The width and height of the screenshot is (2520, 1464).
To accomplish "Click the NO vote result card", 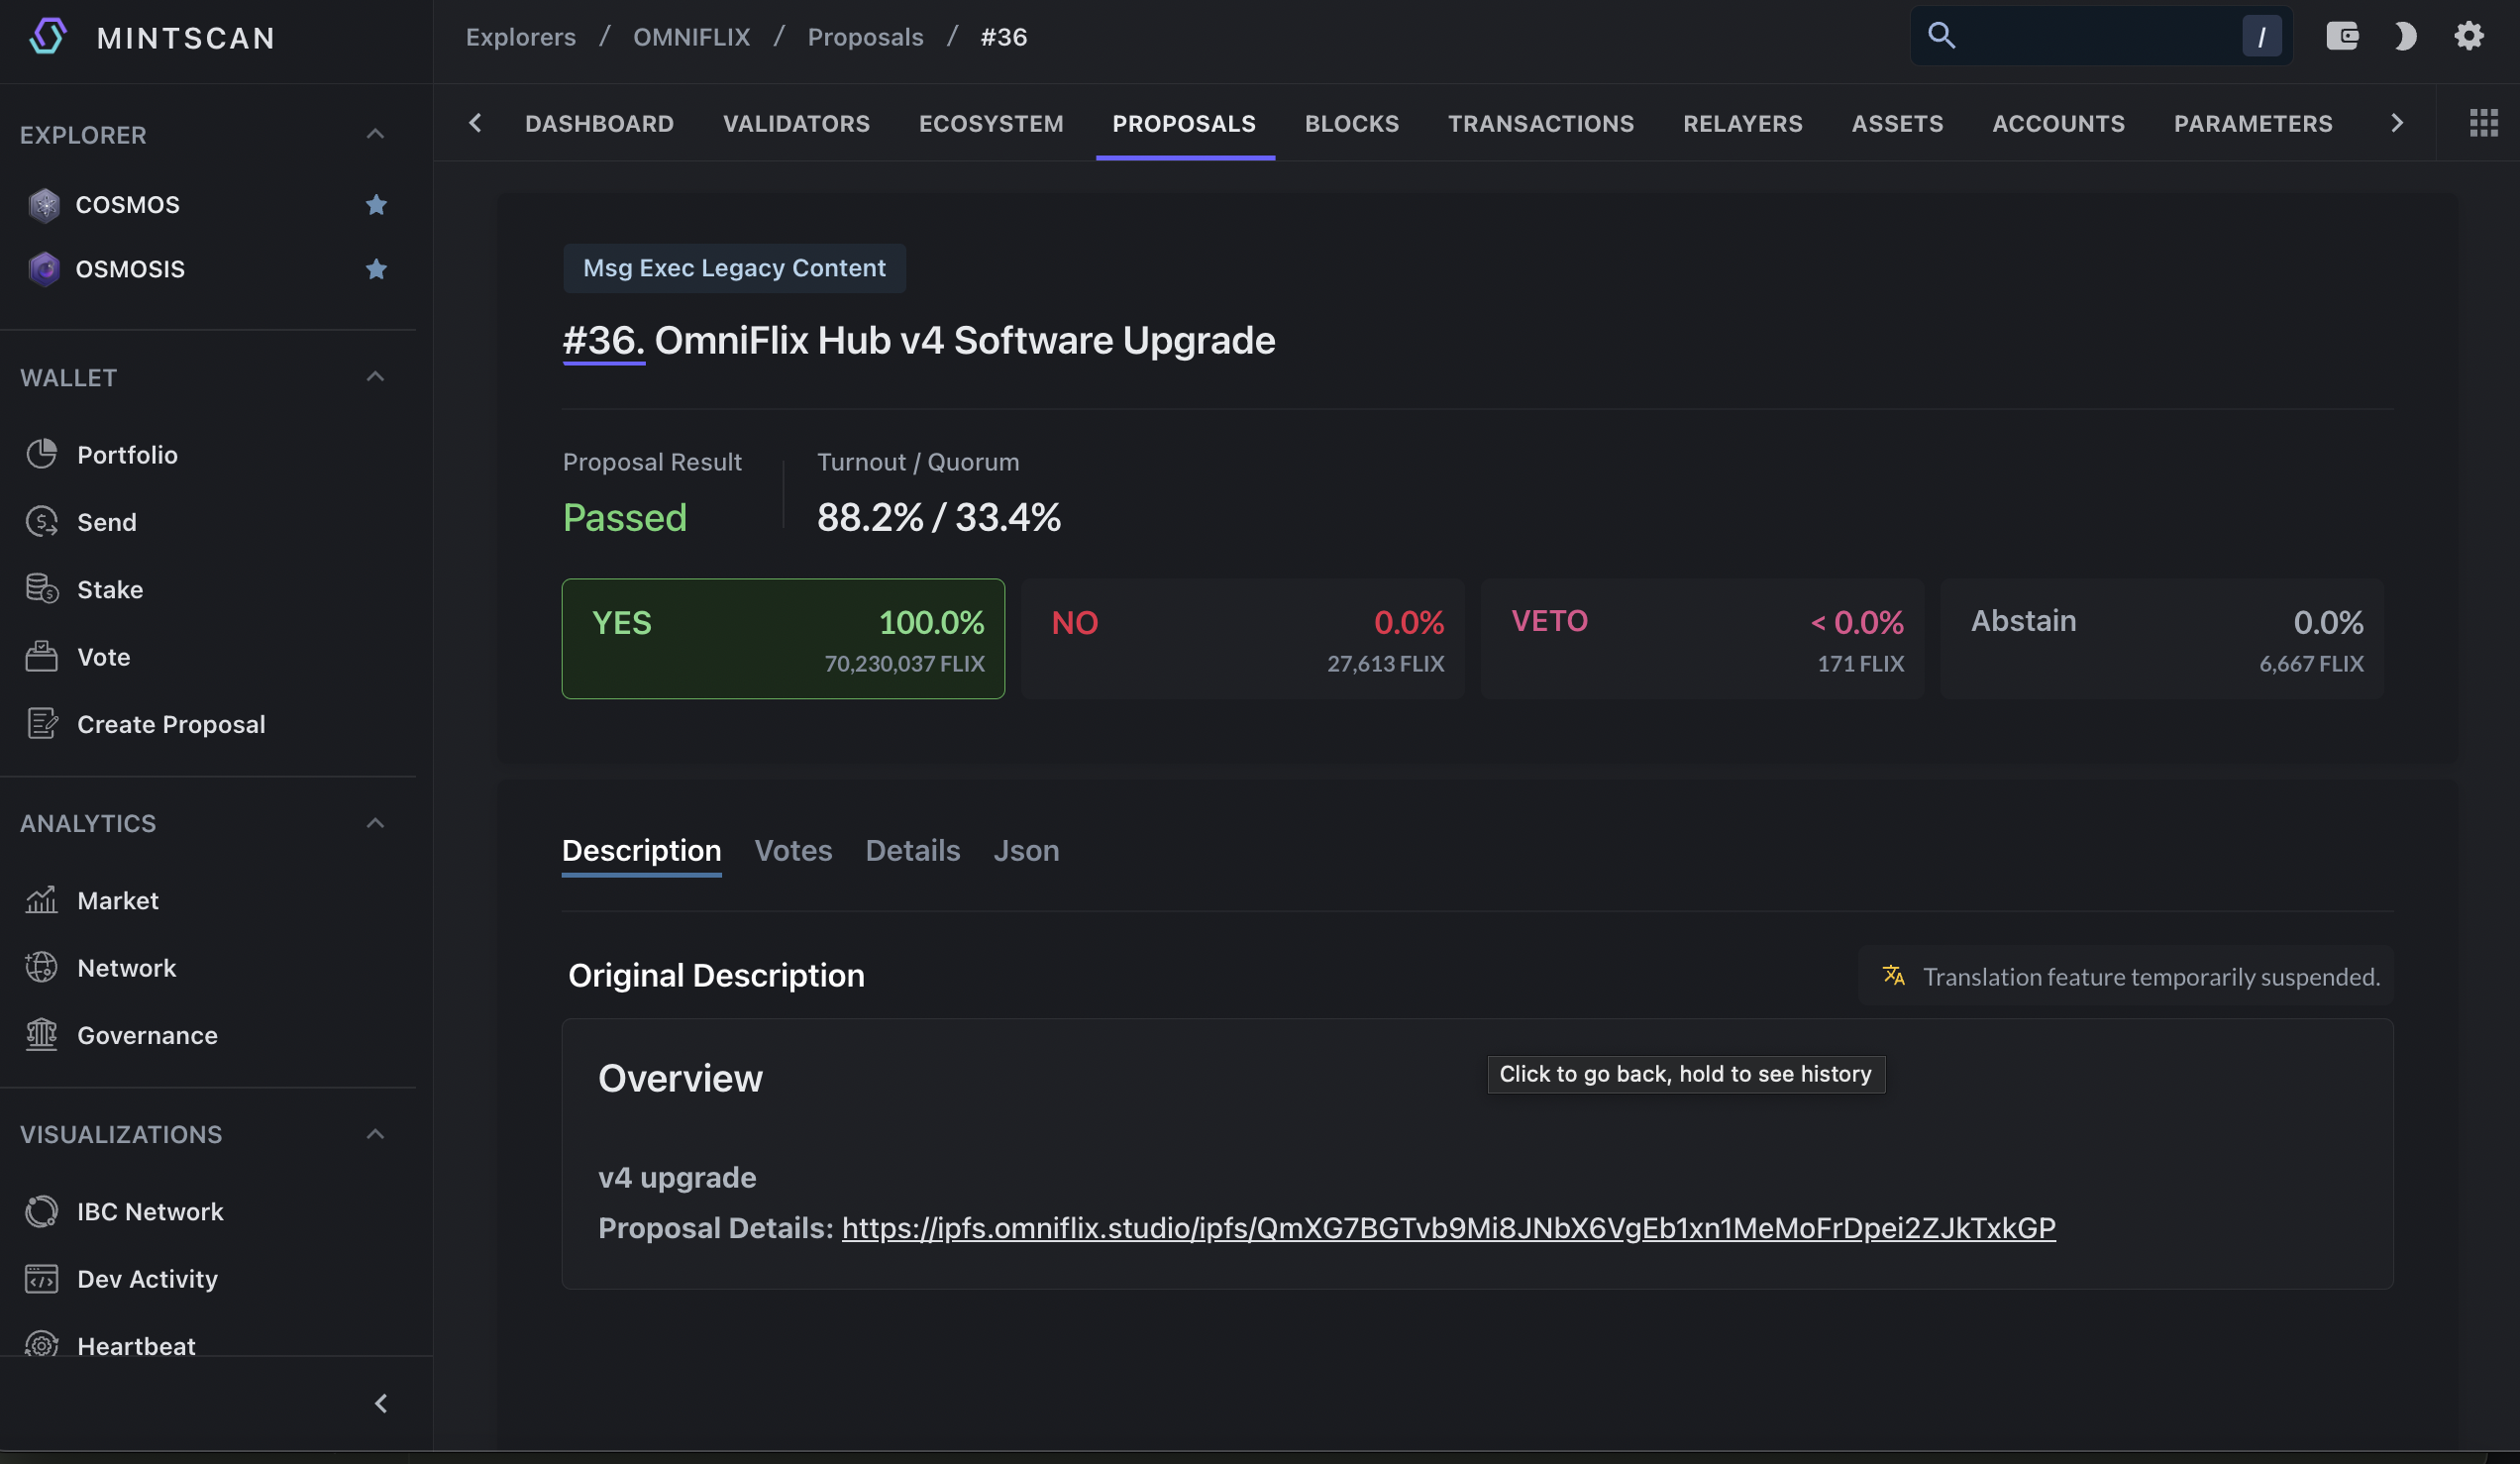I will [1243, 638].
